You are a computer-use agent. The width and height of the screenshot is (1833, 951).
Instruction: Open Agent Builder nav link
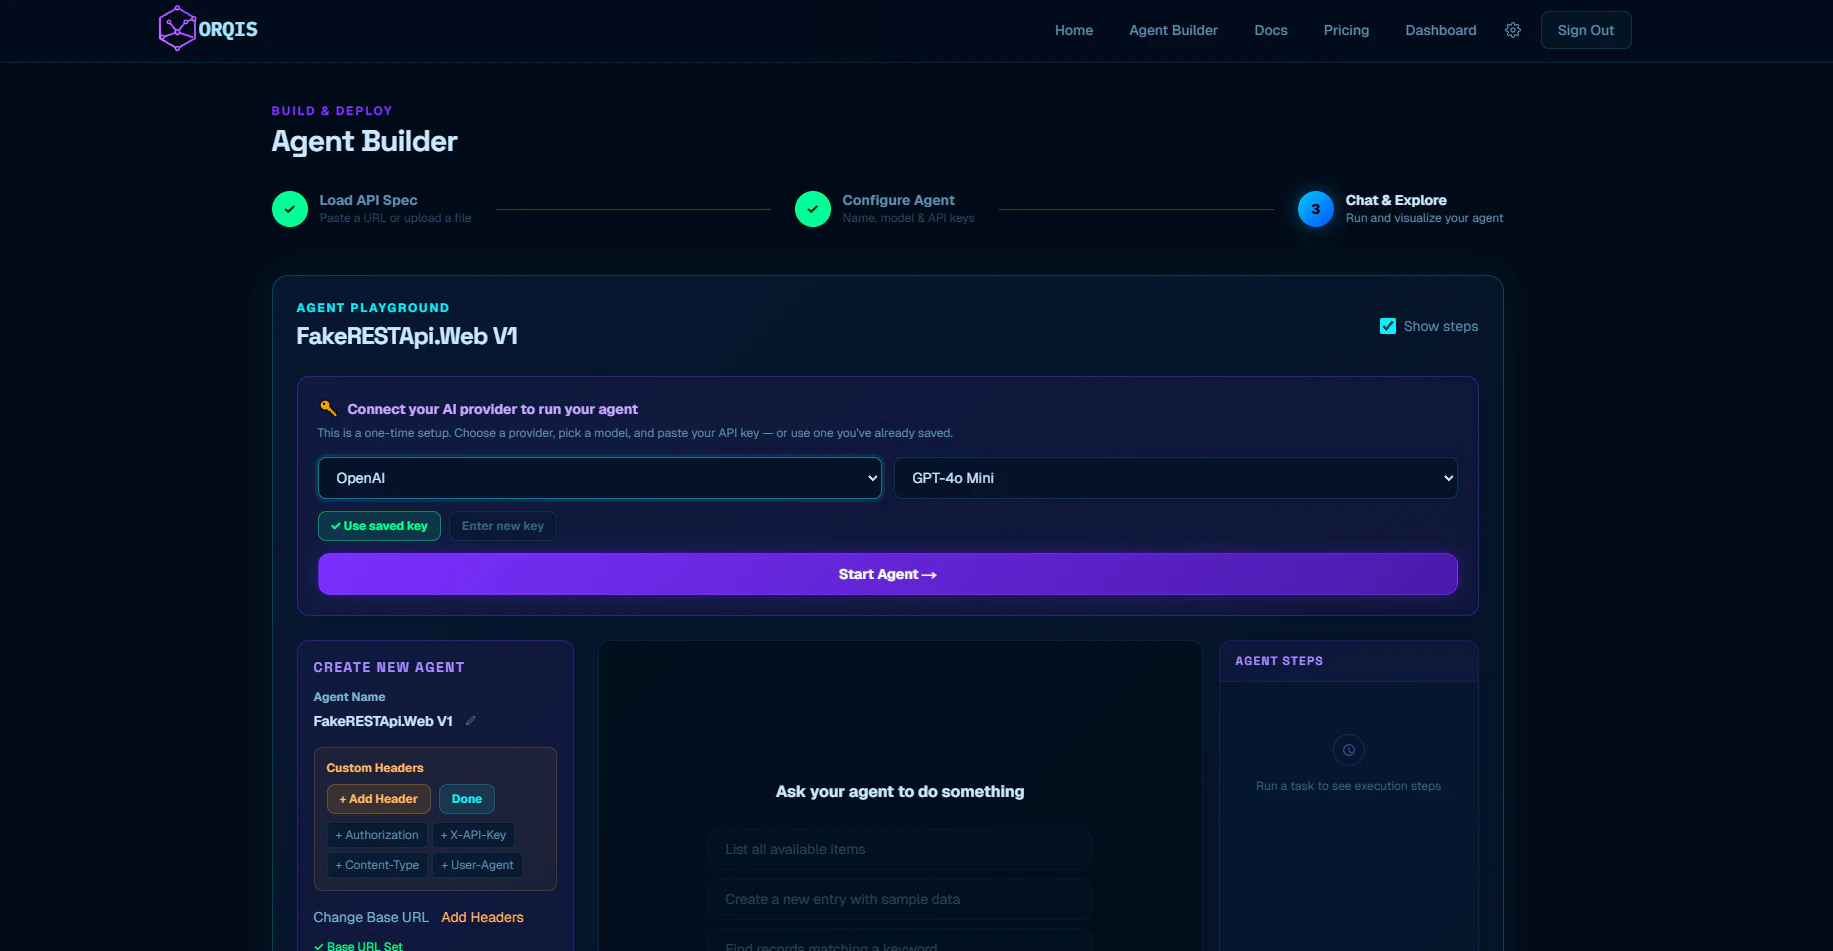[x=1174, y=30]
